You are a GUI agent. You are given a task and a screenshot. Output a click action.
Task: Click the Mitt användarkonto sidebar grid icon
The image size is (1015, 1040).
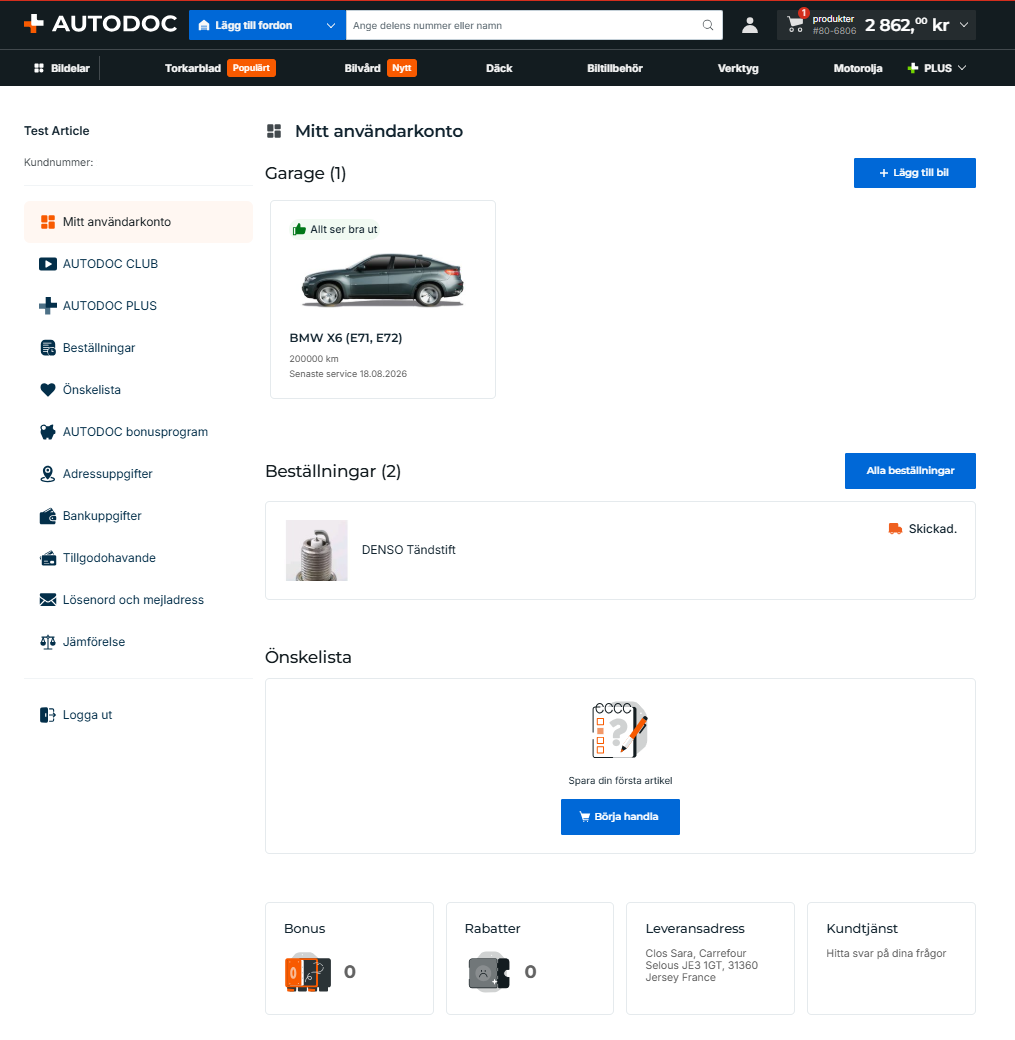click(x=48, y=222)
